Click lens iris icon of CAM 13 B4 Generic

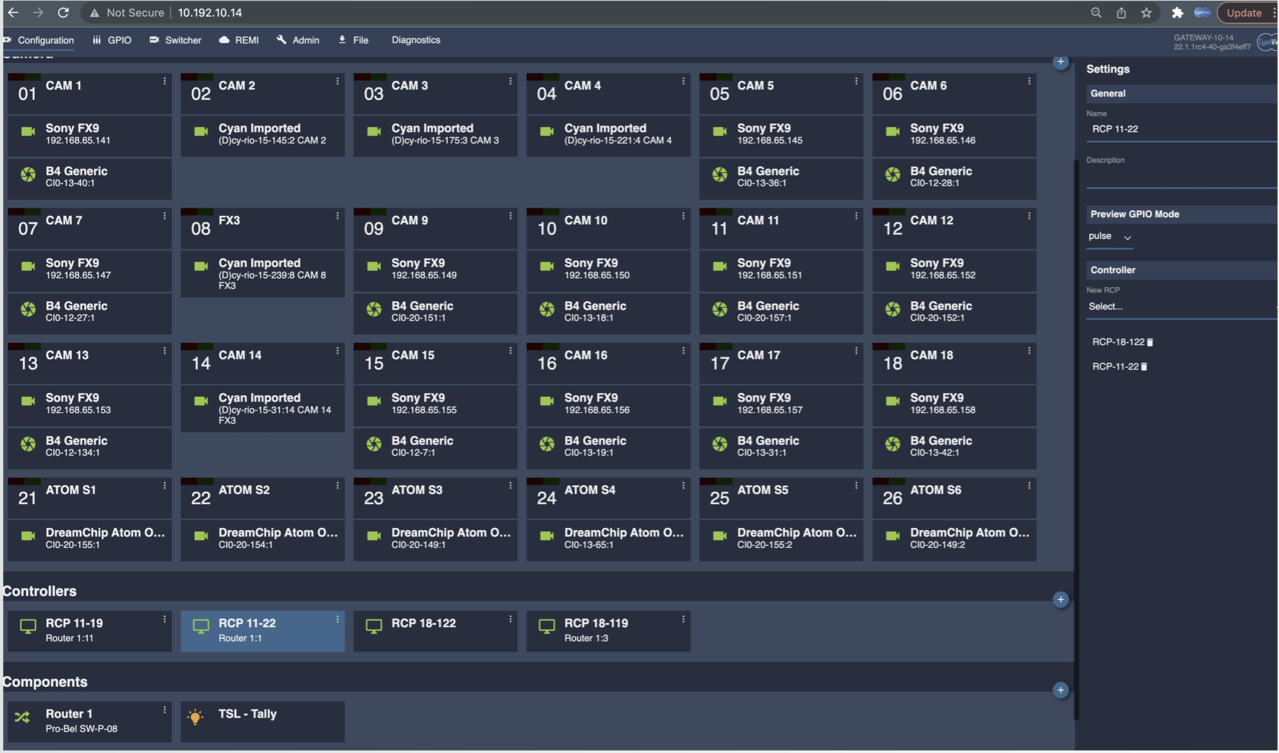click(28, 444)
